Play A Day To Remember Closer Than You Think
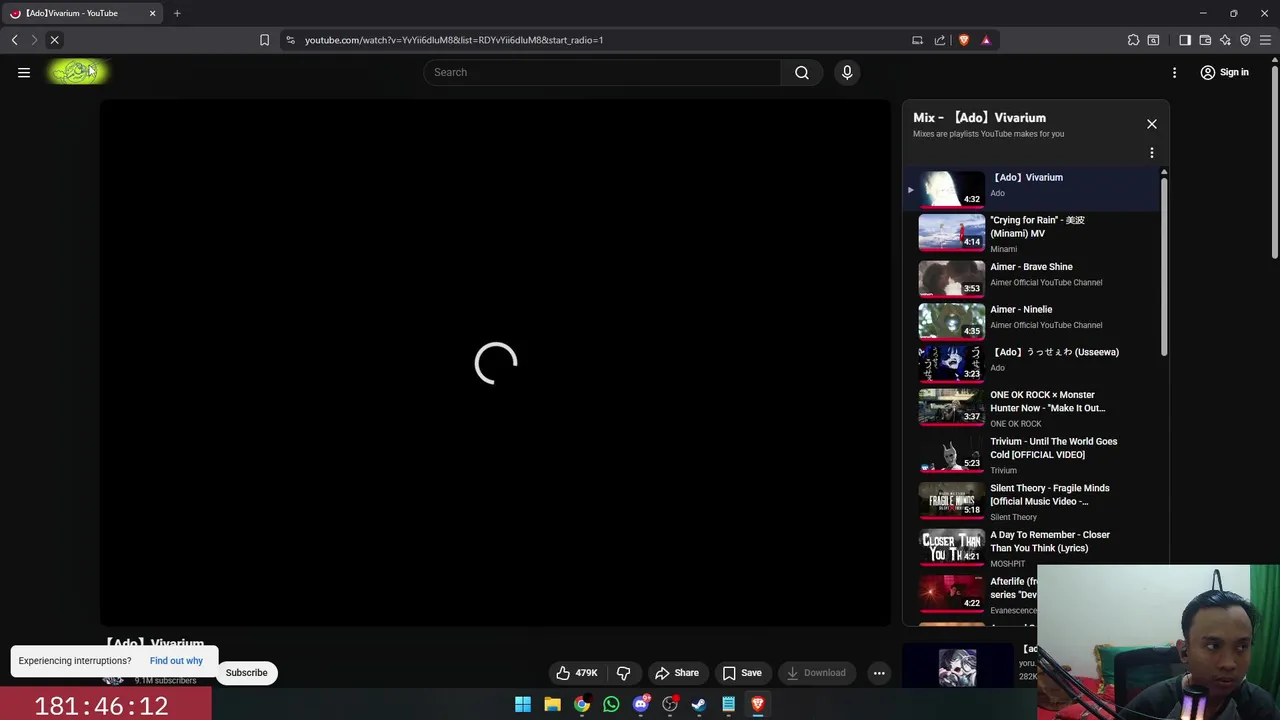 (x=1032, y=548)
